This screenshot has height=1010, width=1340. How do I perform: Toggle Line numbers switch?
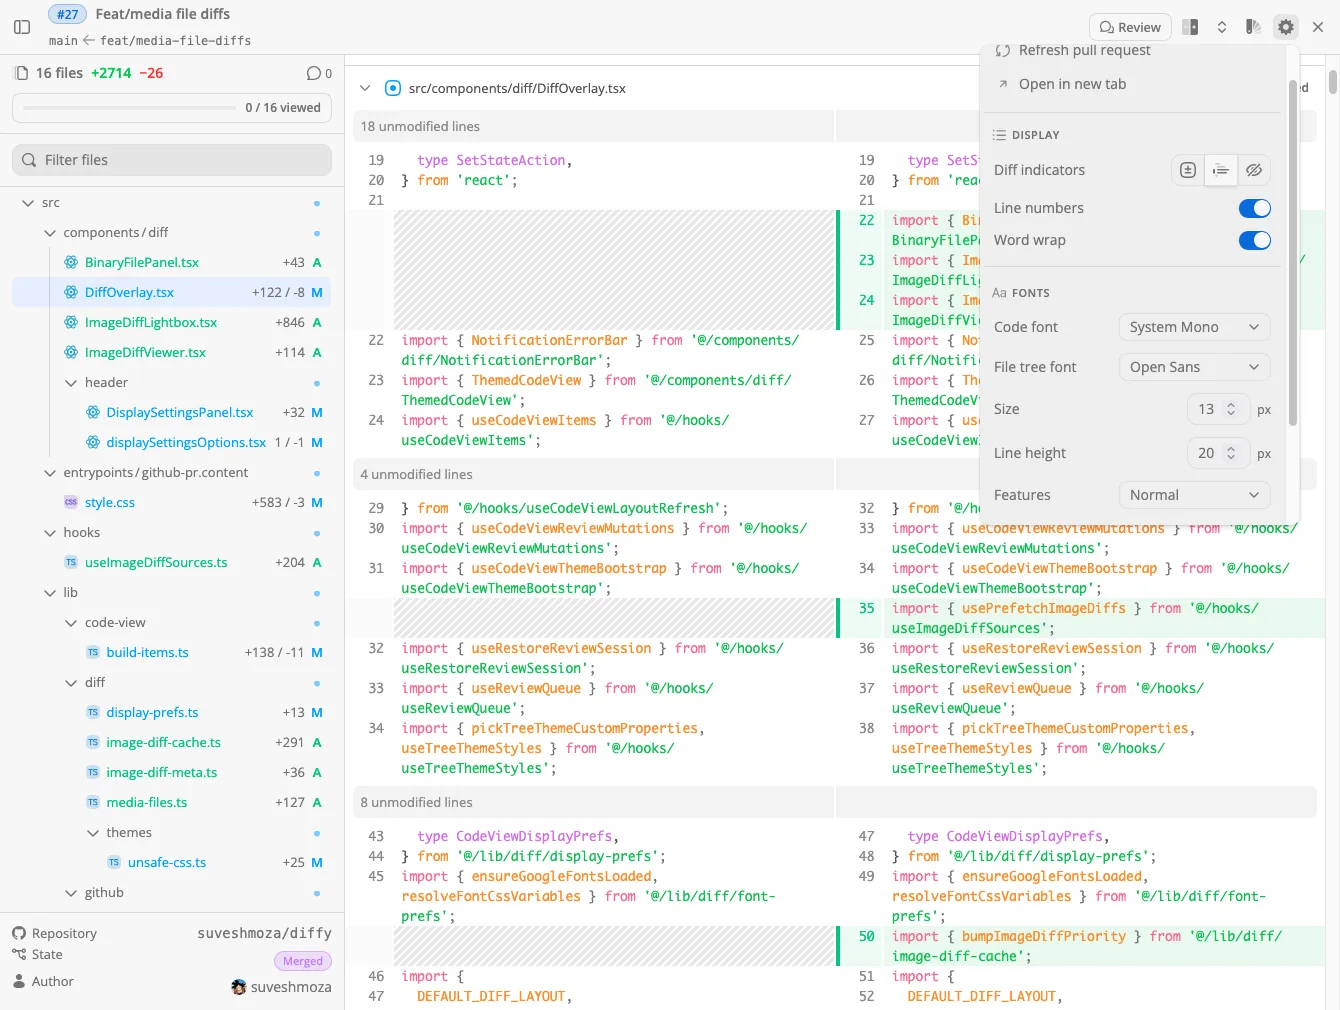pyautogui.click(x=1255, y=208)
